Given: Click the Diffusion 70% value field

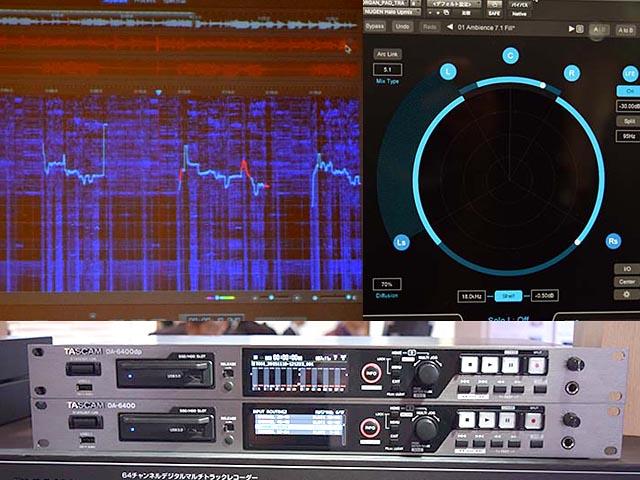Looking at the screenshot, I should pos(387,284).
